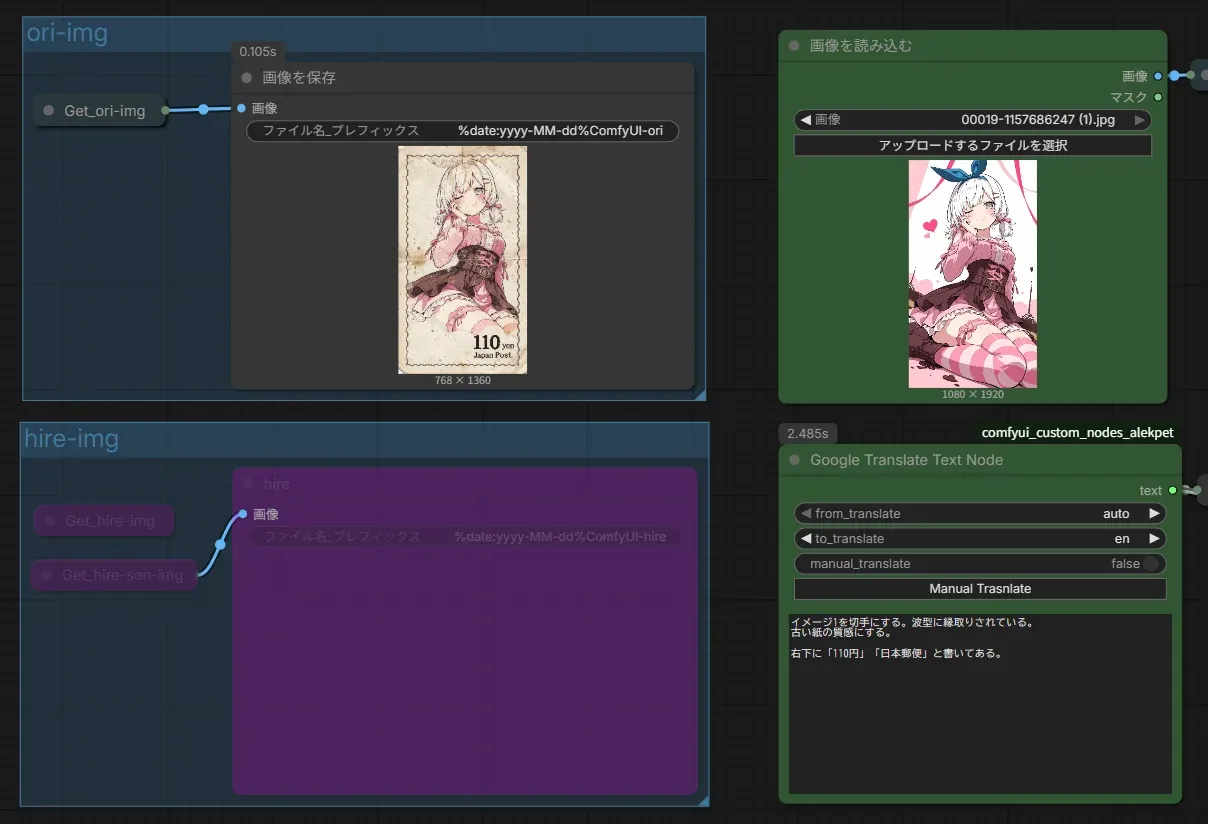Click the collapse dot on hire node
Viewport: 1208px width, 824px height.
(247, 484)
